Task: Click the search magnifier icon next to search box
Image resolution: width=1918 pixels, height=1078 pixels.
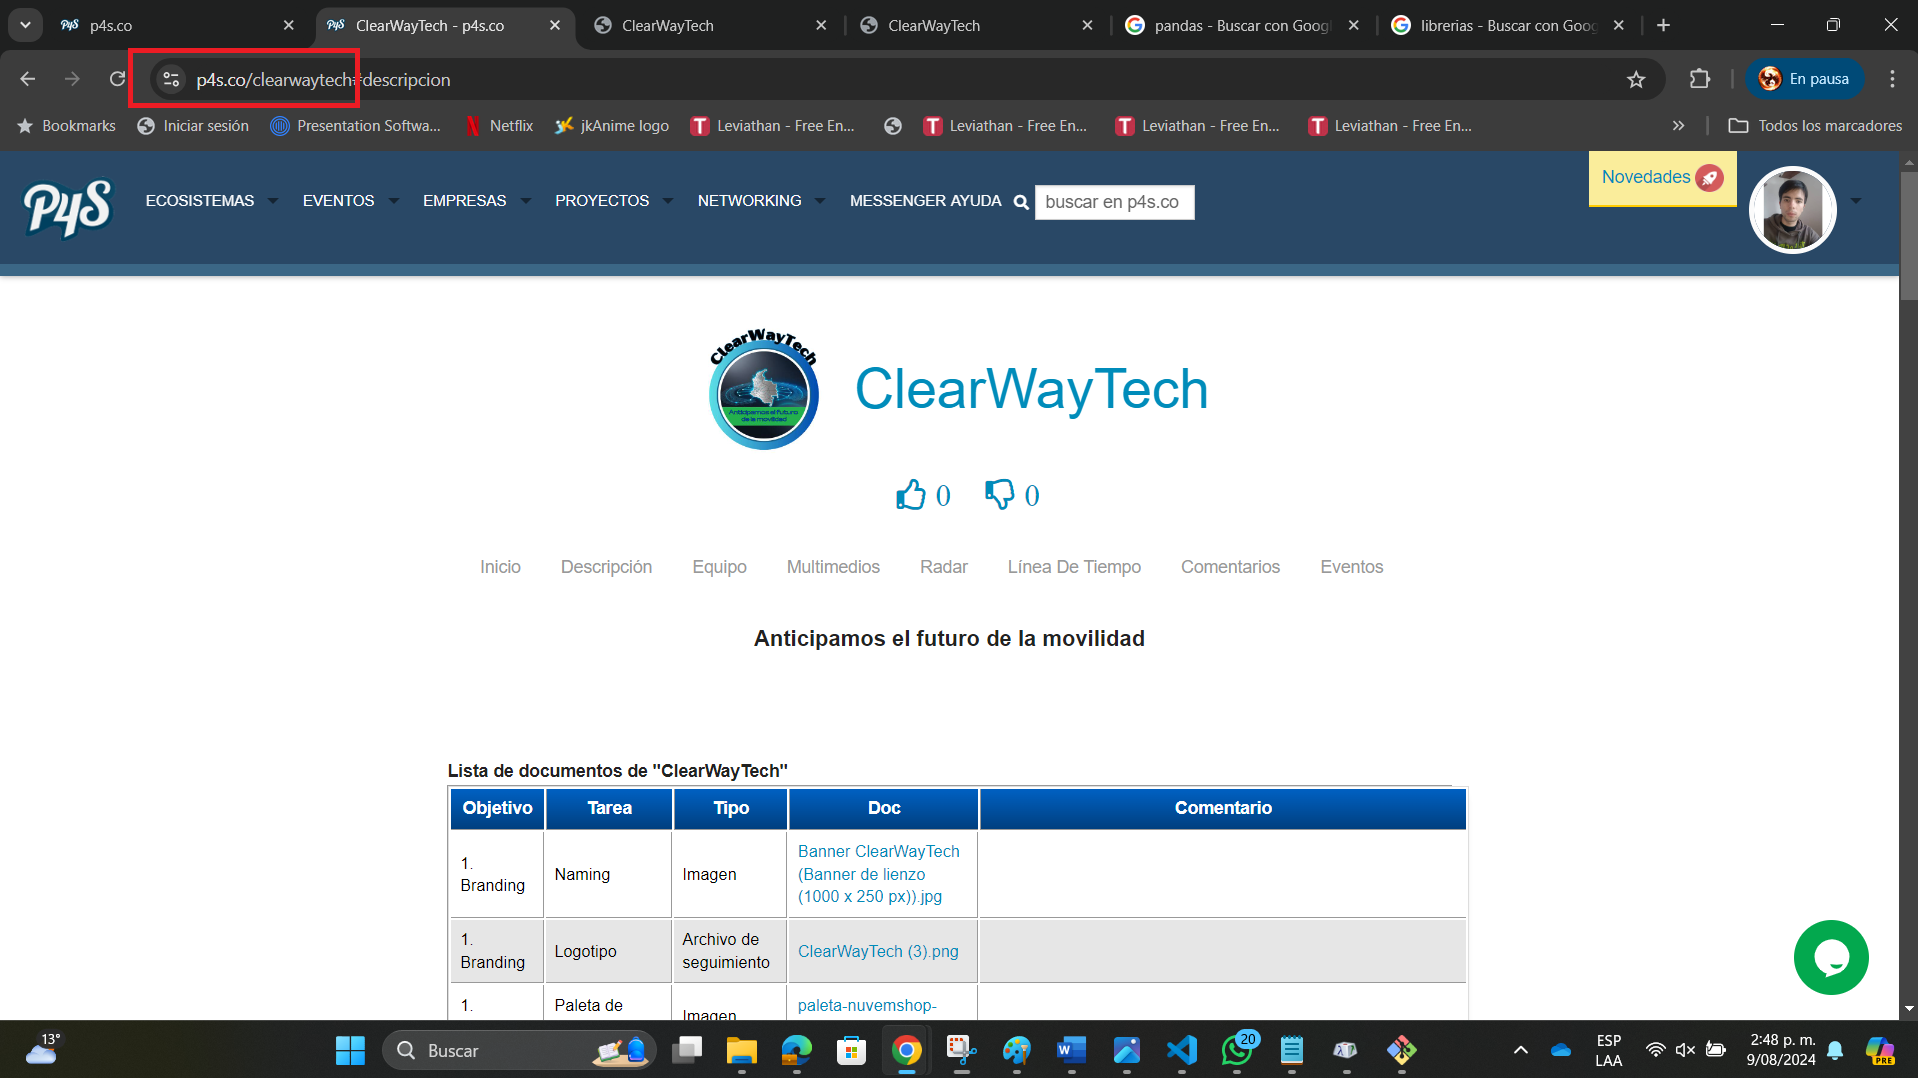Action: (1021, 202)
